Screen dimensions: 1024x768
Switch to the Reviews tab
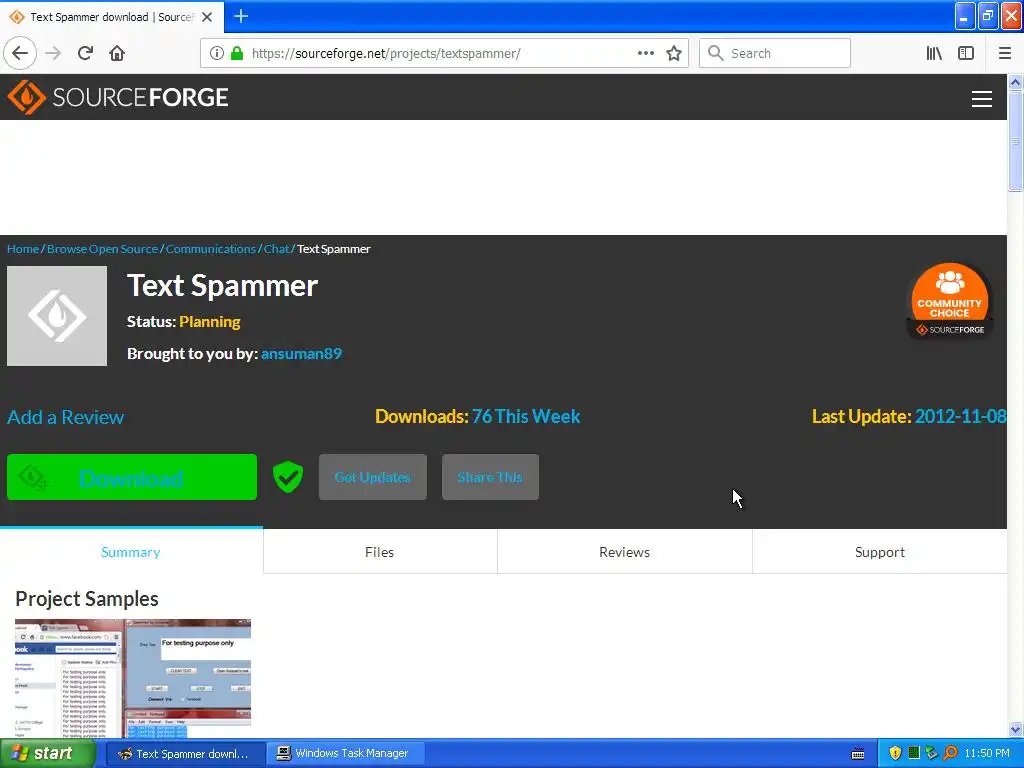coord(624,552)
